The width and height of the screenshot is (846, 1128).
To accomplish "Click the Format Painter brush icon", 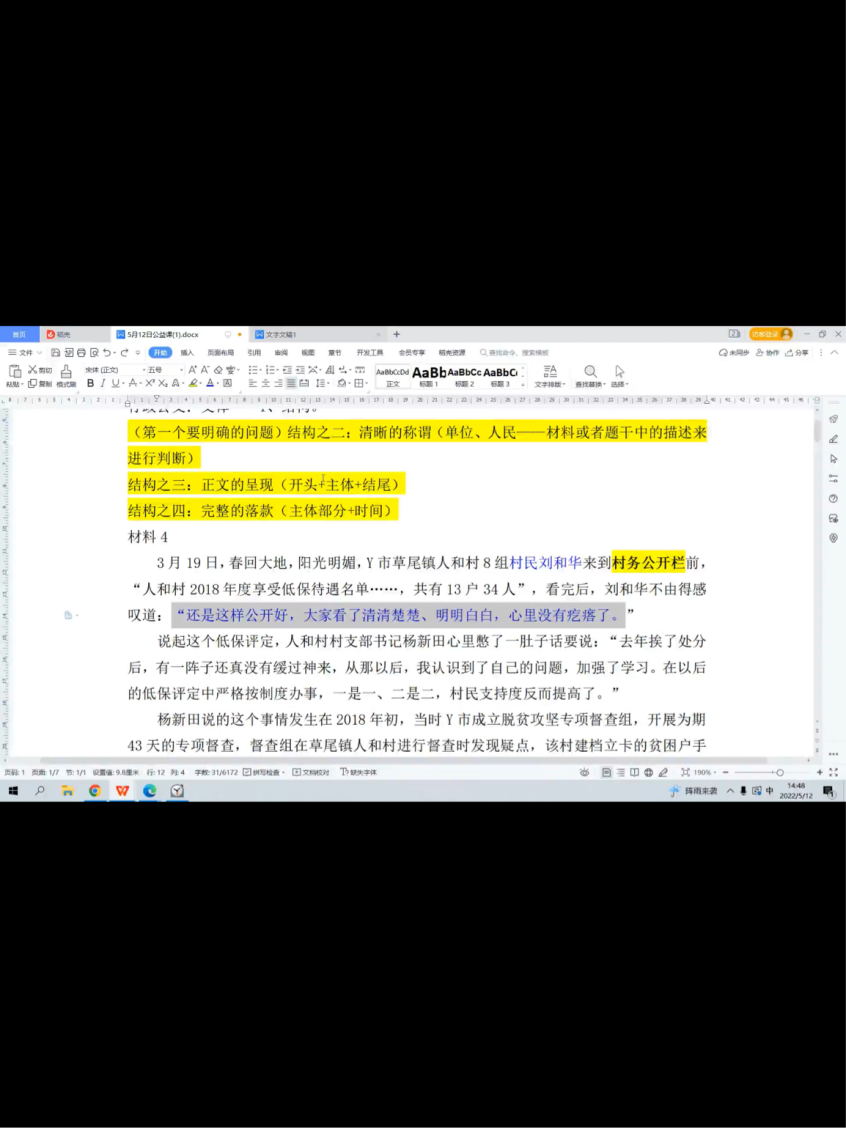I will [66, 372].
